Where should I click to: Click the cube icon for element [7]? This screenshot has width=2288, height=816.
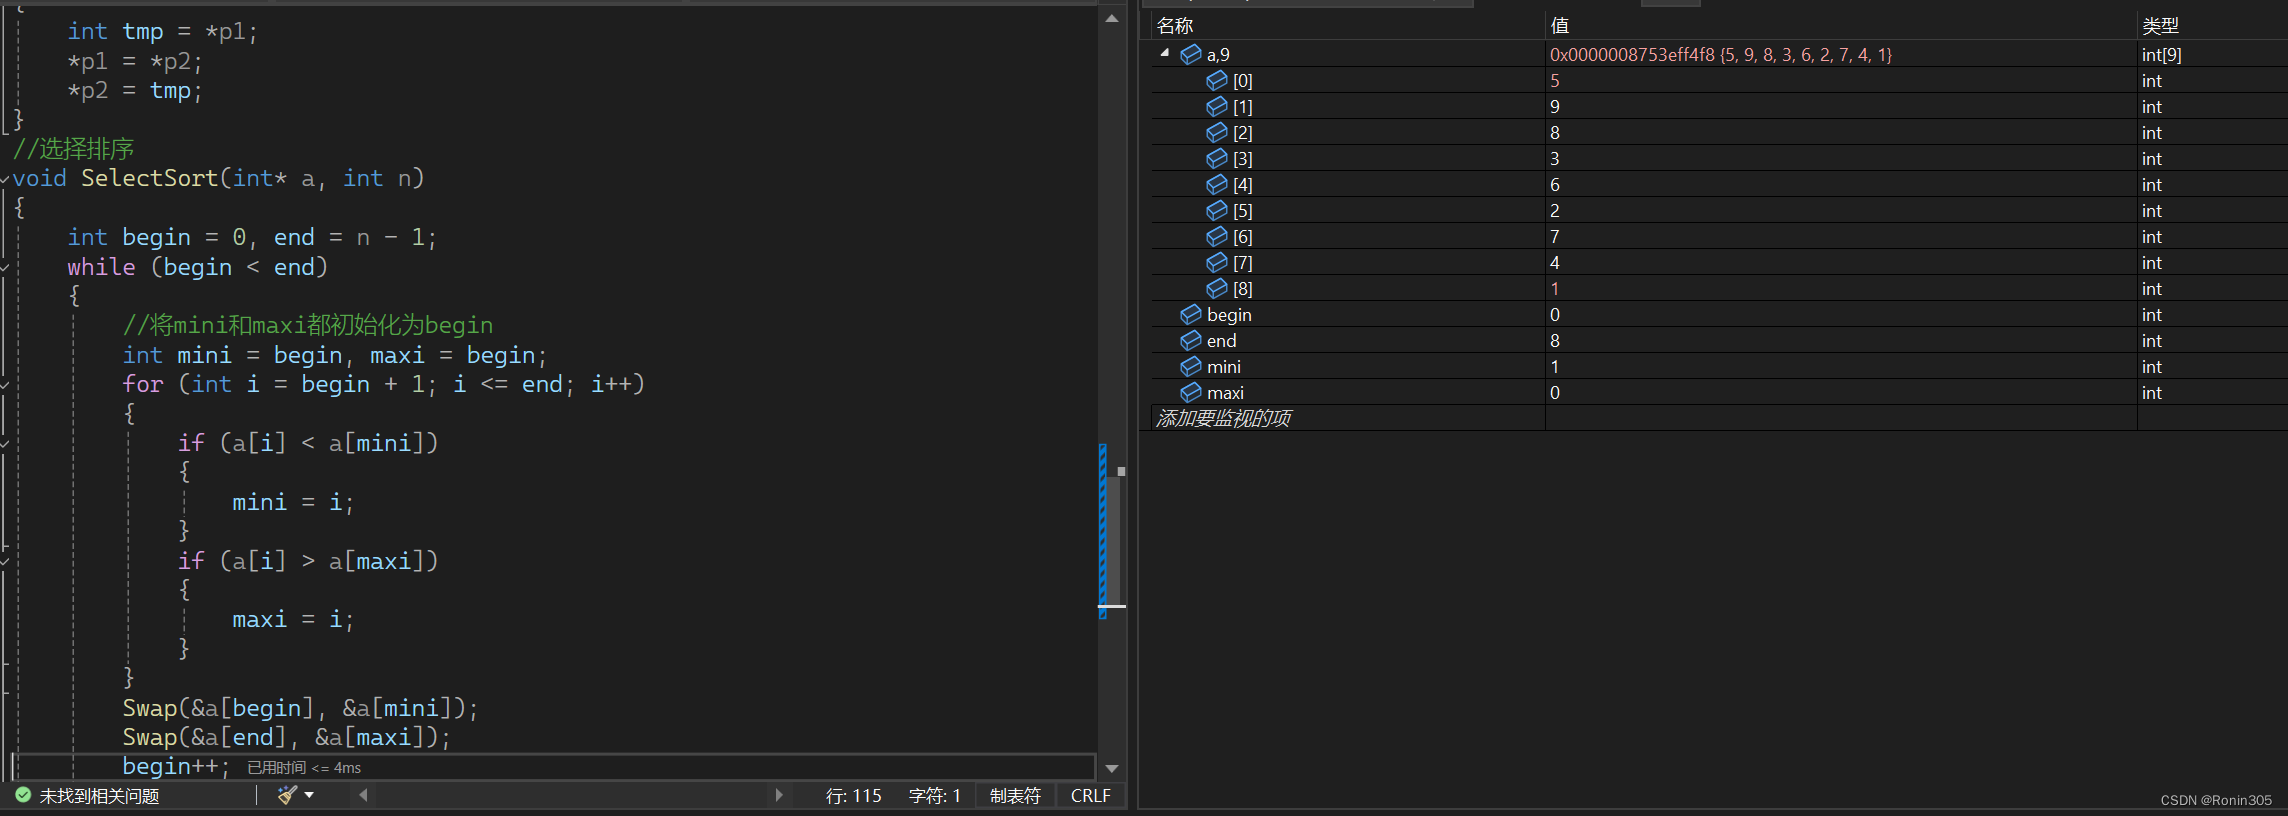[x=1217, y=262]
